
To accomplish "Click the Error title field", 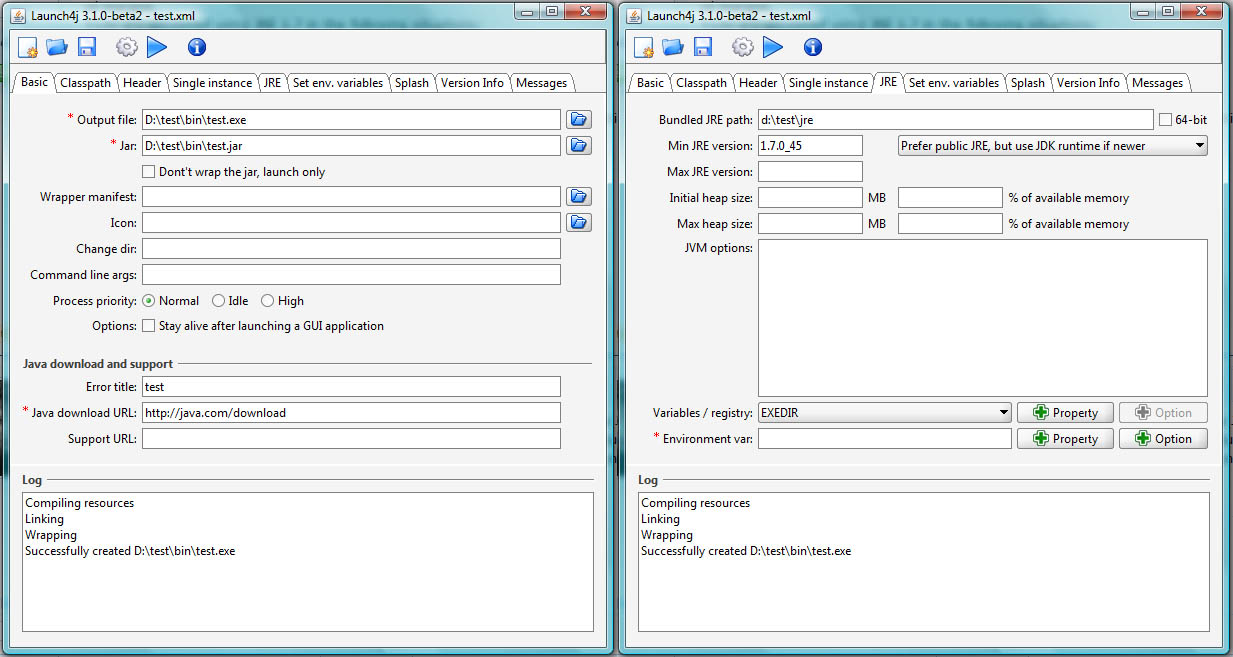I will click(x=351, y=387).
